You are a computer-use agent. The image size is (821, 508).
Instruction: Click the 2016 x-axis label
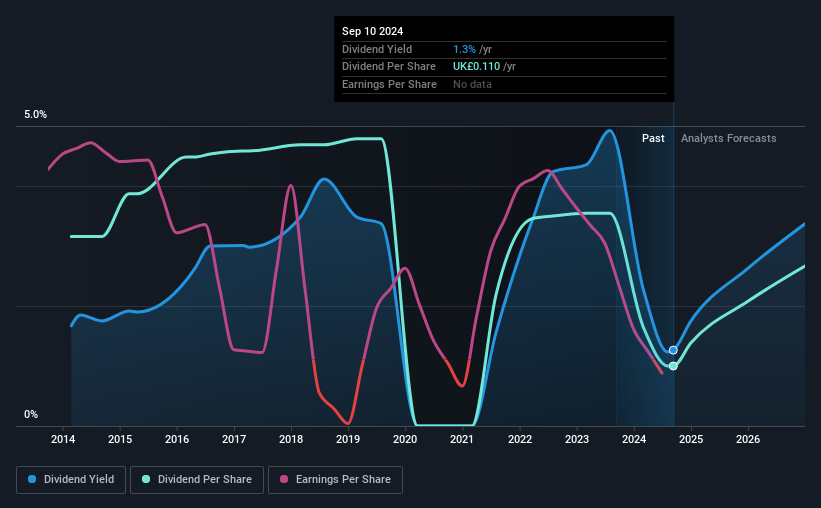[x=177, y=439]
